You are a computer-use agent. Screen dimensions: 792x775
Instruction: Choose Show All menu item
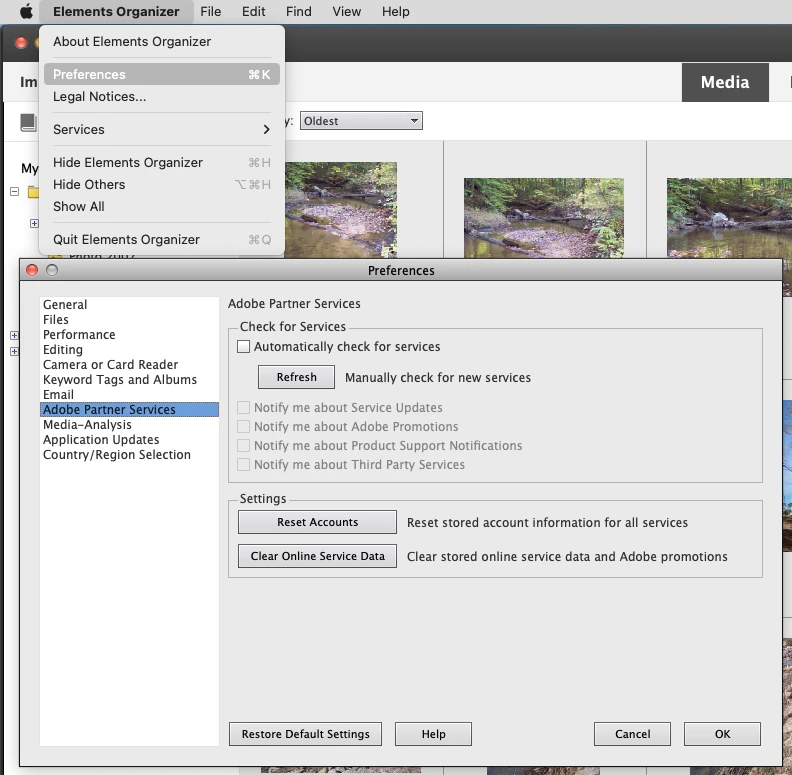coord(162,206)
